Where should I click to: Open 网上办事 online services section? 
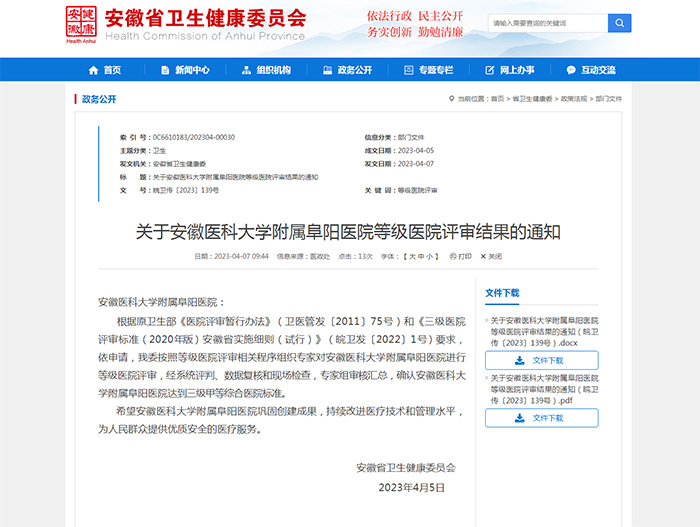[510, 70]
